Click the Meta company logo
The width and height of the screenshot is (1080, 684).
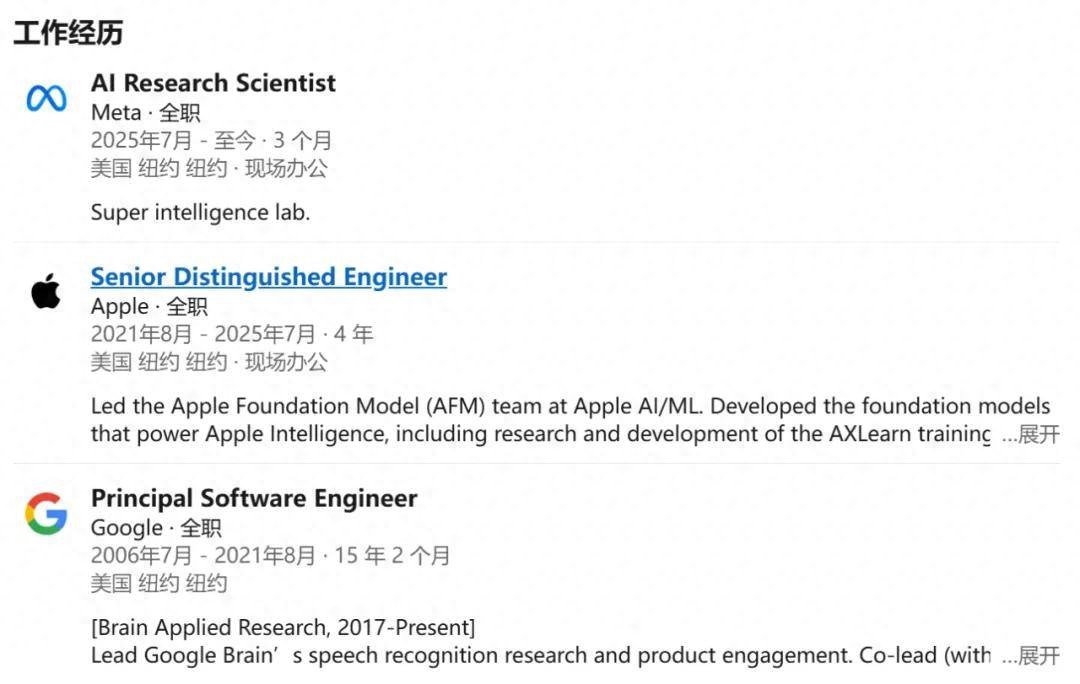pyautogui.click(x=44, y=96)
